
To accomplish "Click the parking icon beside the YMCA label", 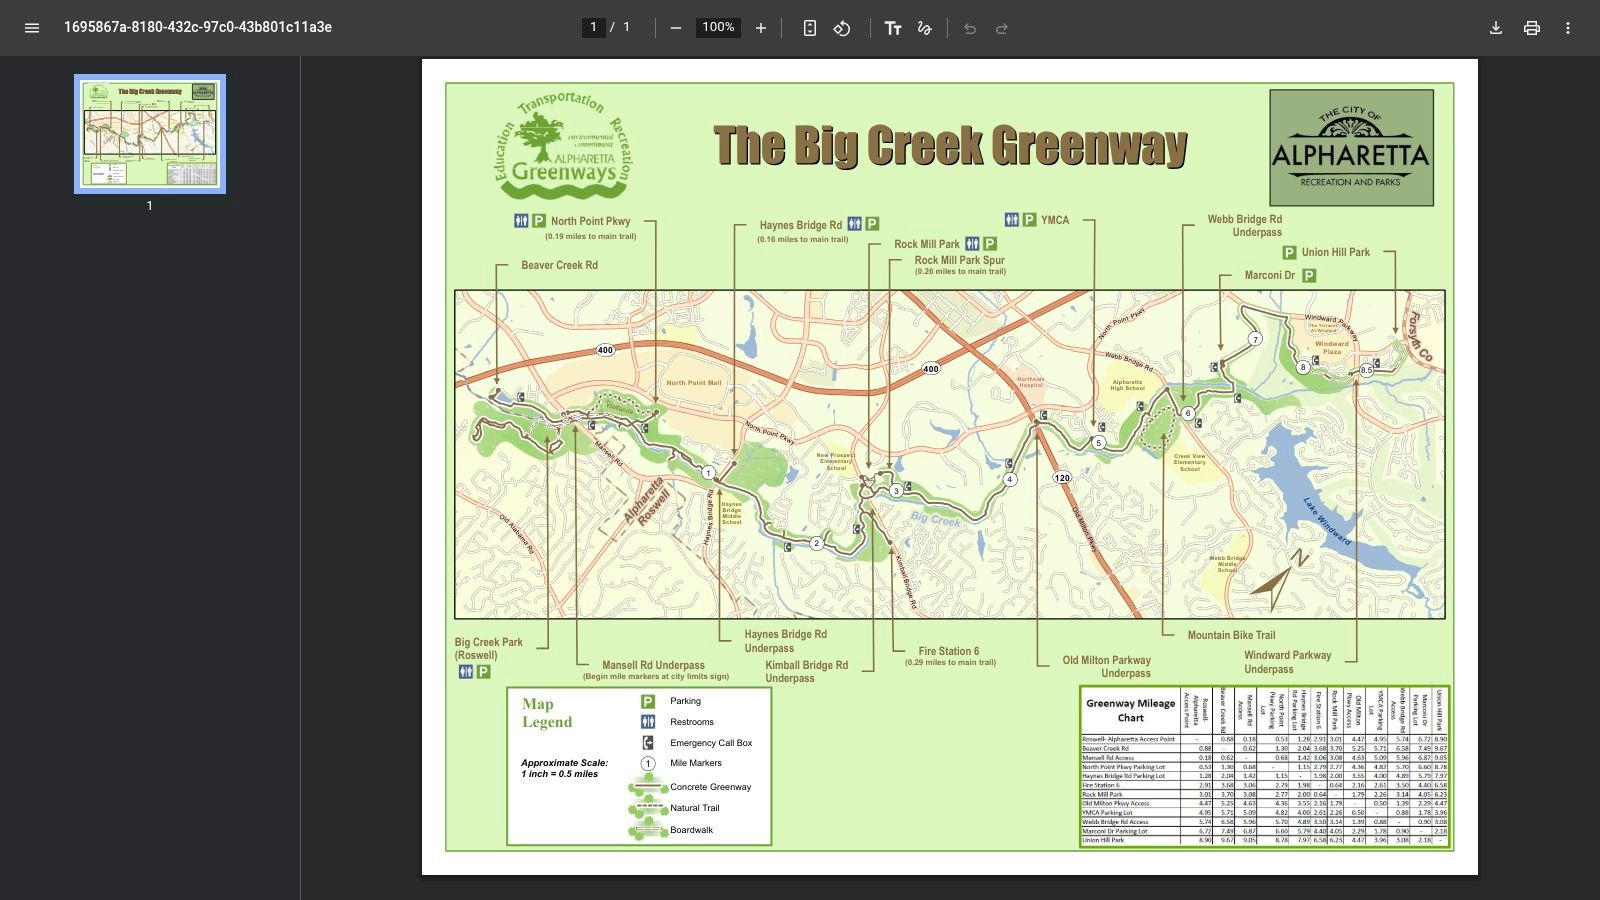I will [x=1029, y=220].
